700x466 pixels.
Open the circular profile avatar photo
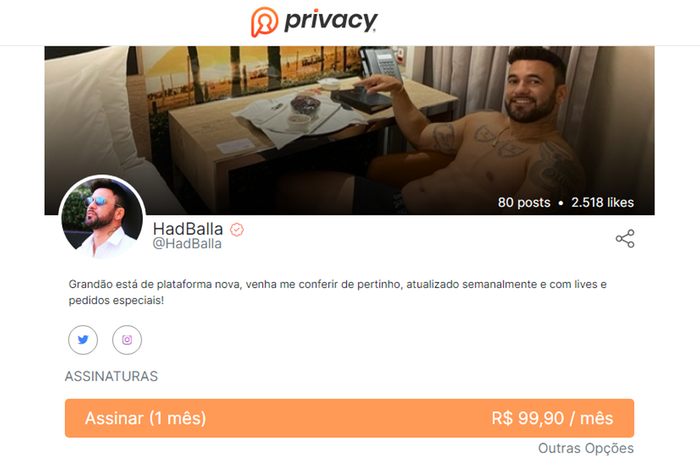click(x=102, y=217)
